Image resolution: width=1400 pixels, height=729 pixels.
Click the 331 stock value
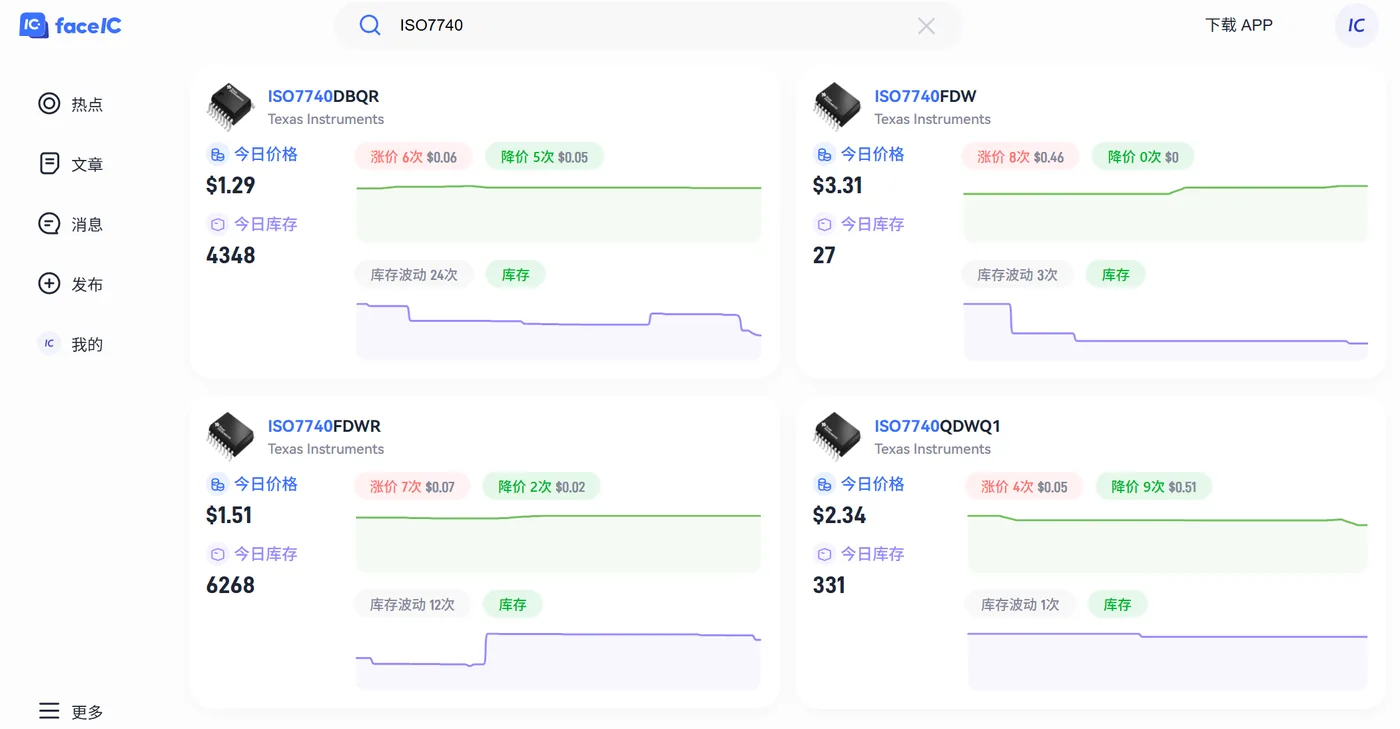point(829,585)
